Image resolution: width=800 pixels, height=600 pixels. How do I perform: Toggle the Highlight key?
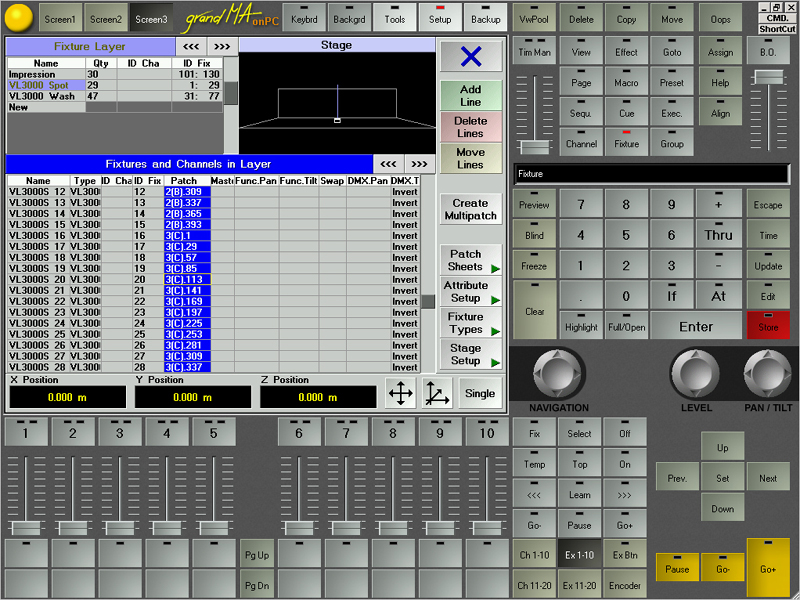pos(581,324)
